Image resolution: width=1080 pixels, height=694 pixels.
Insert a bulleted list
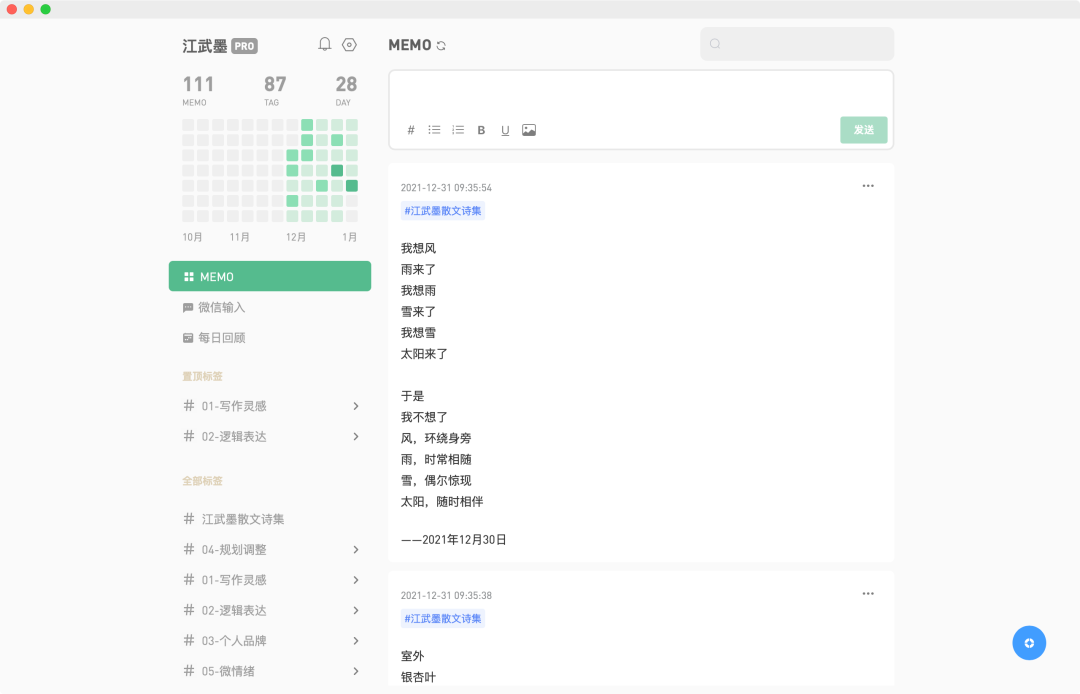[x=434, y=130]
